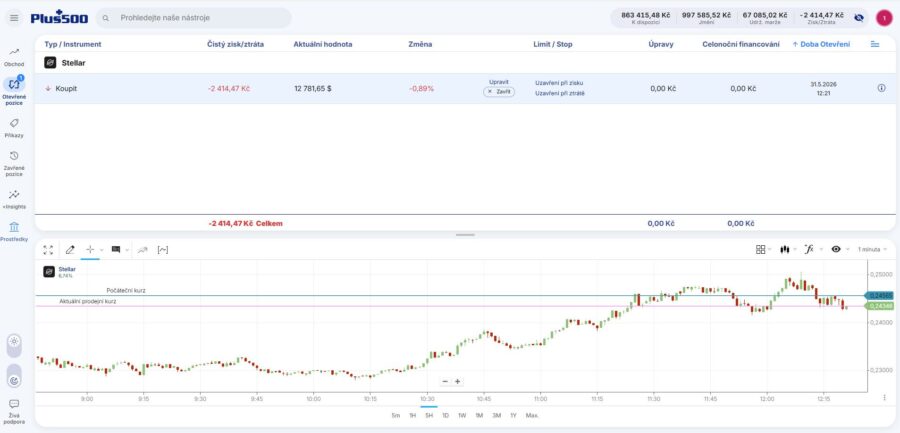Image resolution: width=900 pixels, height=433 pixels.
Task: Set Uzavření při ztrátě stop
Action: click(560, 93)
